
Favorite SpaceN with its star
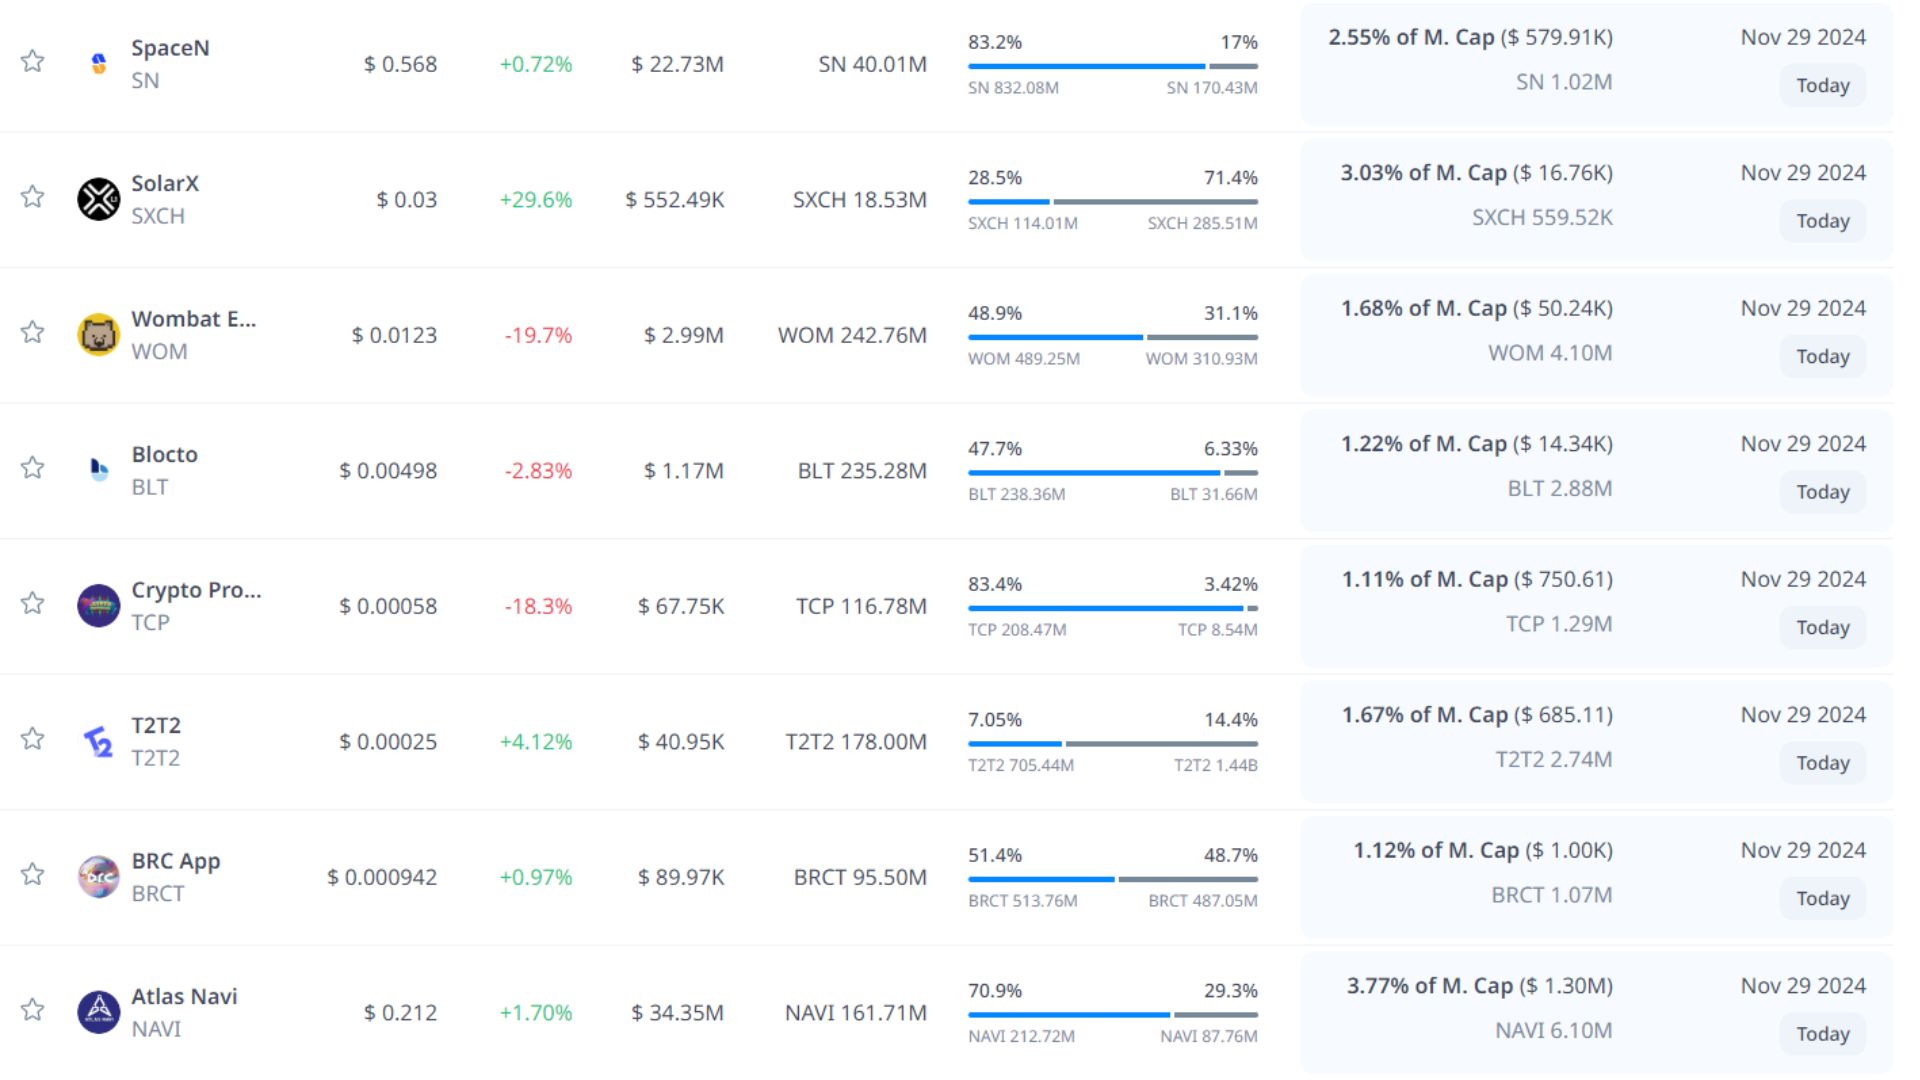33,61
